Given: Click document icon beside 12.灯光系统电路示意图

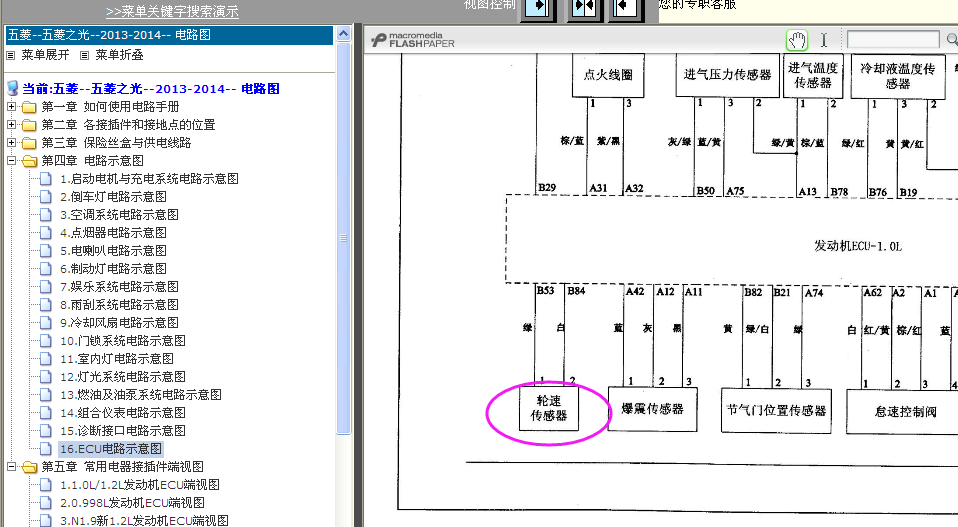Looking at the screenshot, I should tap(46, 377).
